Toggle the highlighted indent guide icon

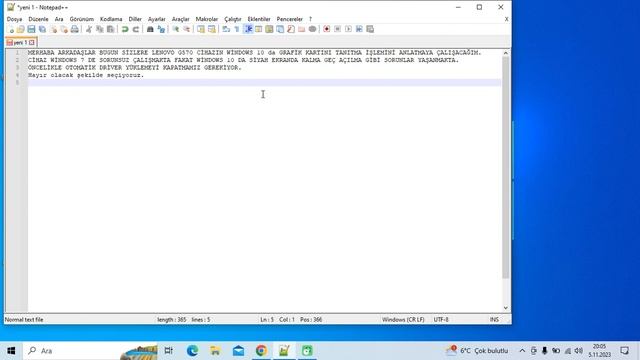(x=248, y=29)
